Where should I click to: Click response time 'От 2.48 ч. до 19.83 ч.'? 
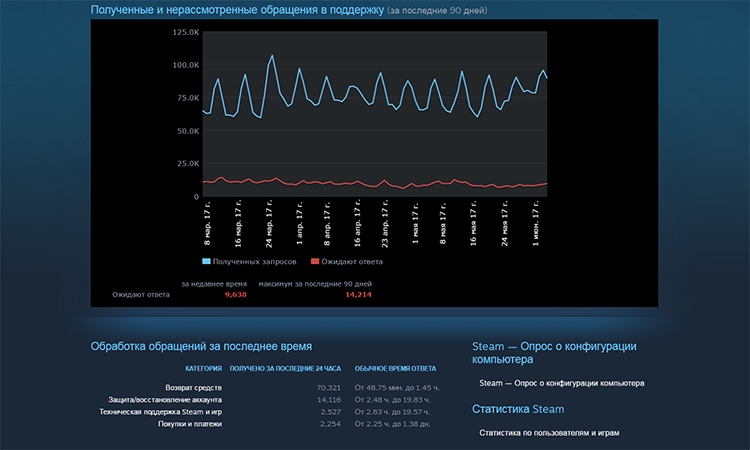click(392, 400)
